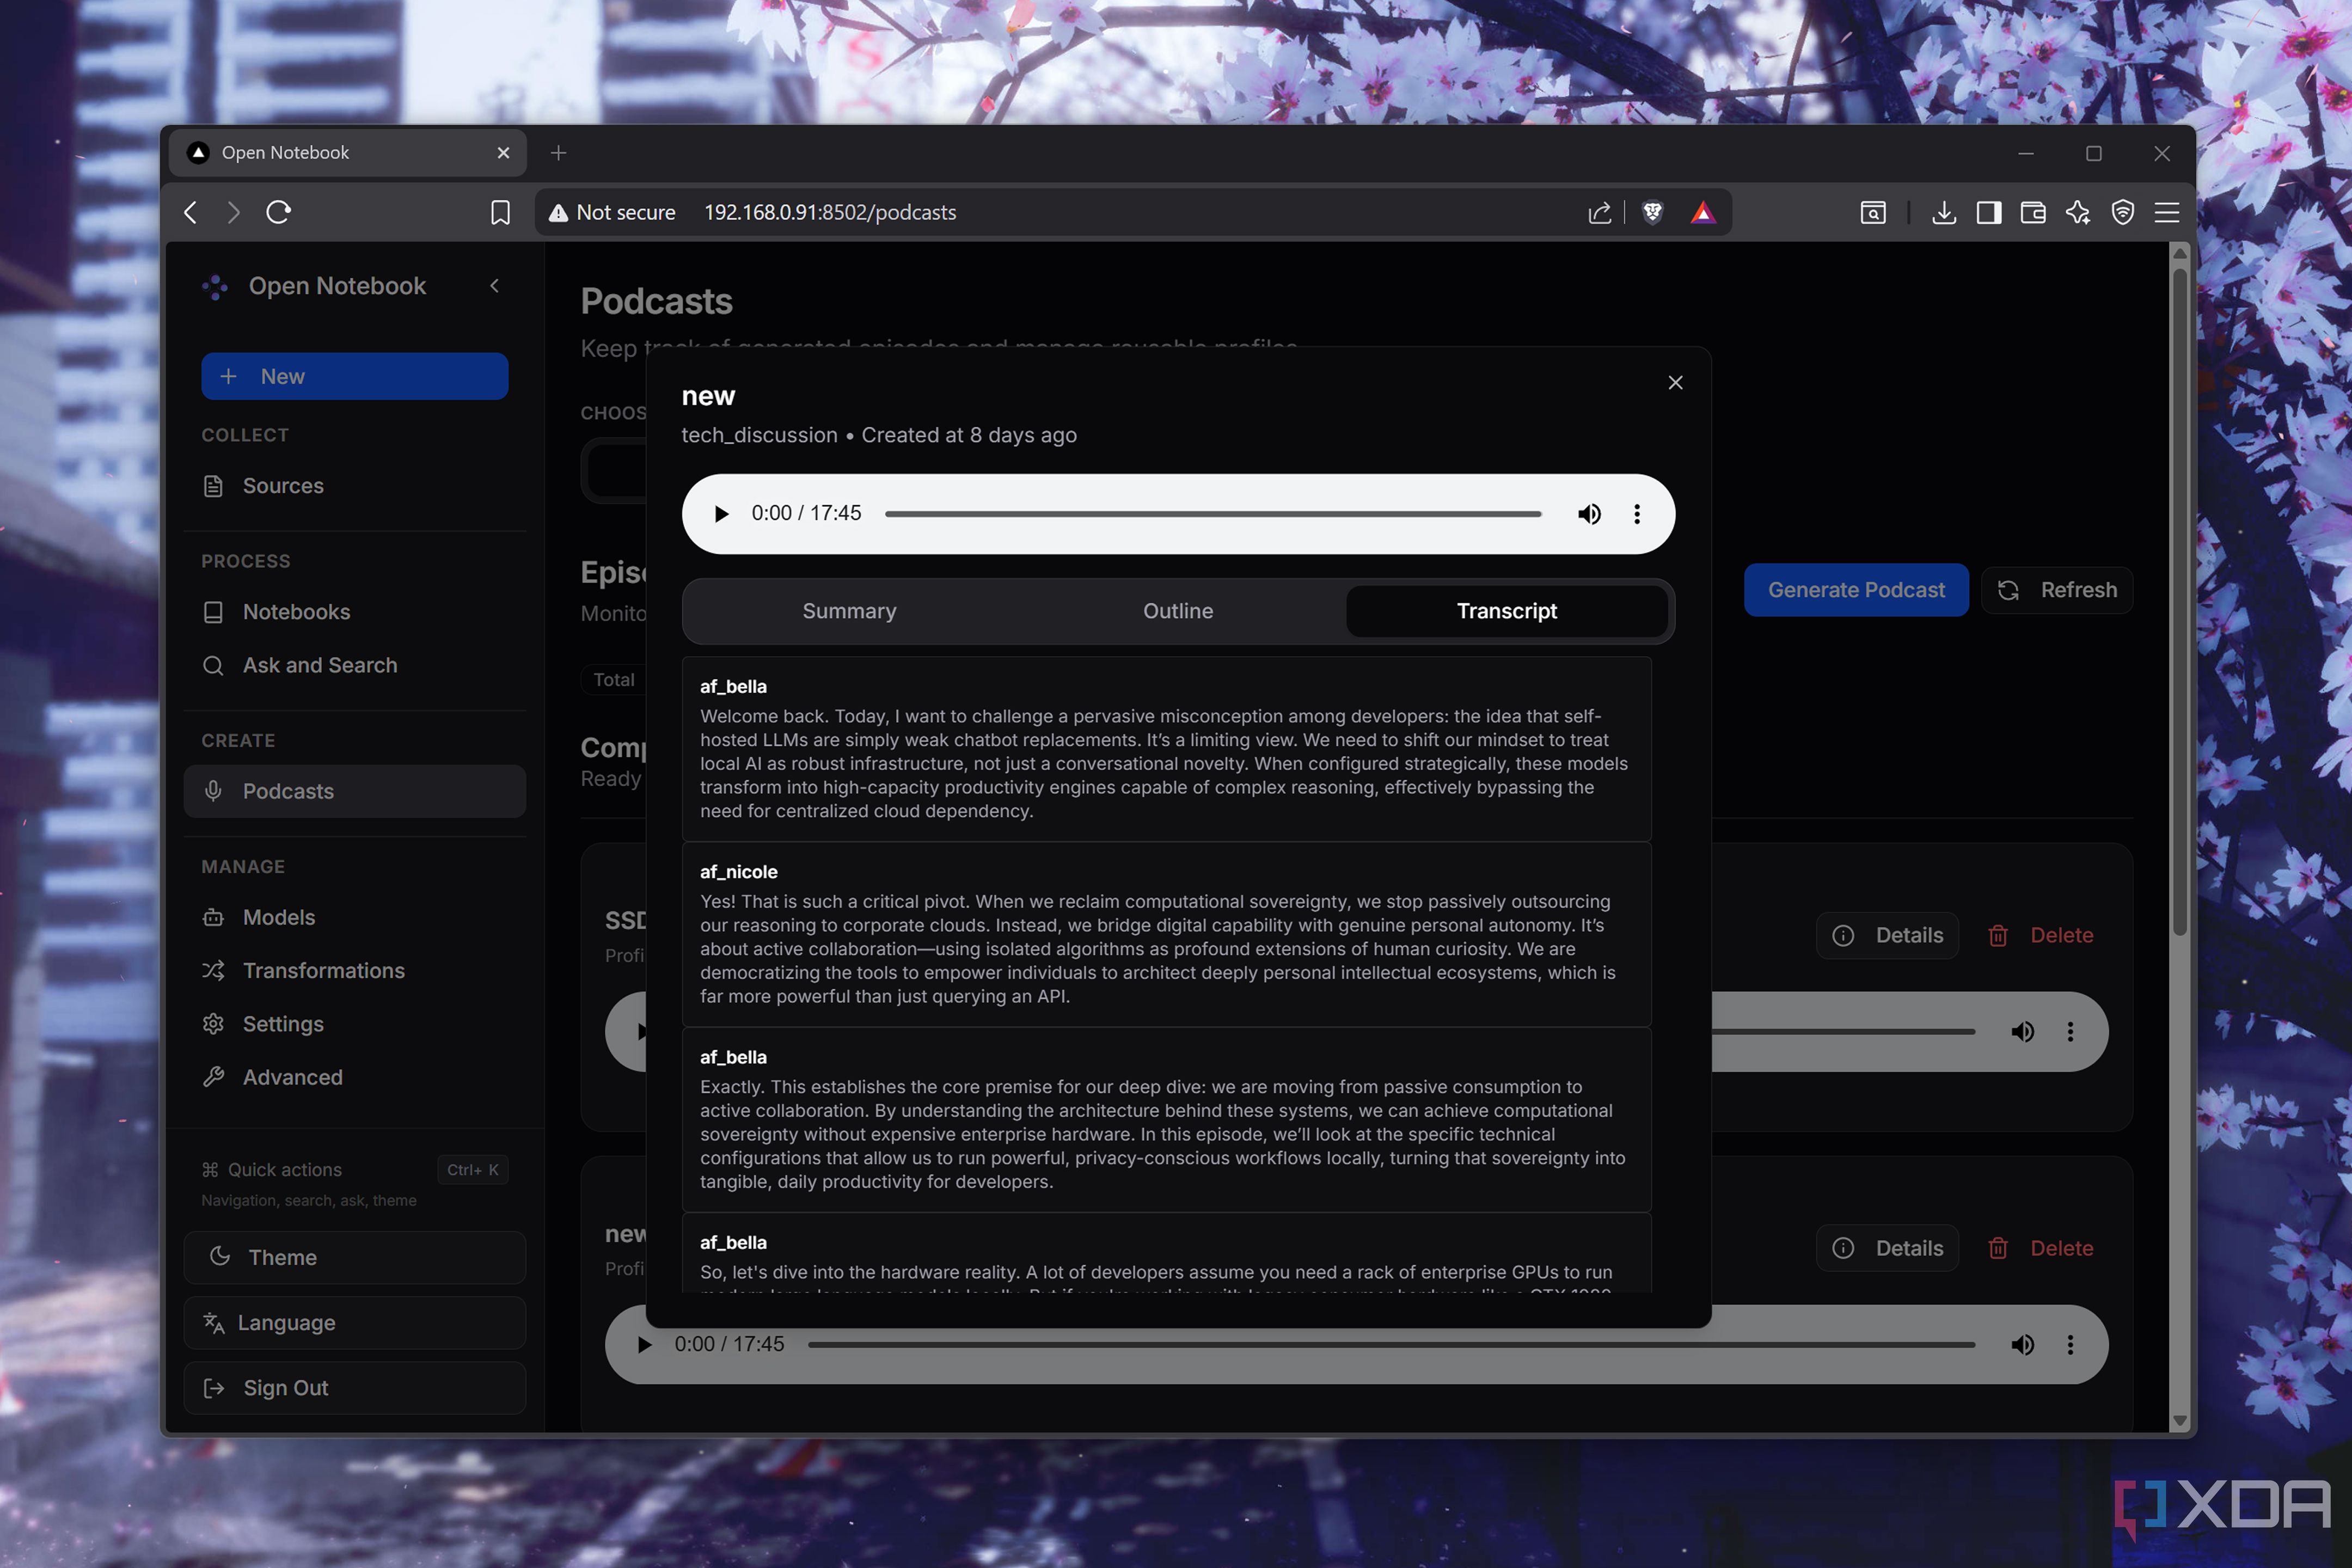Select the Transcript tab

pos(1507,611)
